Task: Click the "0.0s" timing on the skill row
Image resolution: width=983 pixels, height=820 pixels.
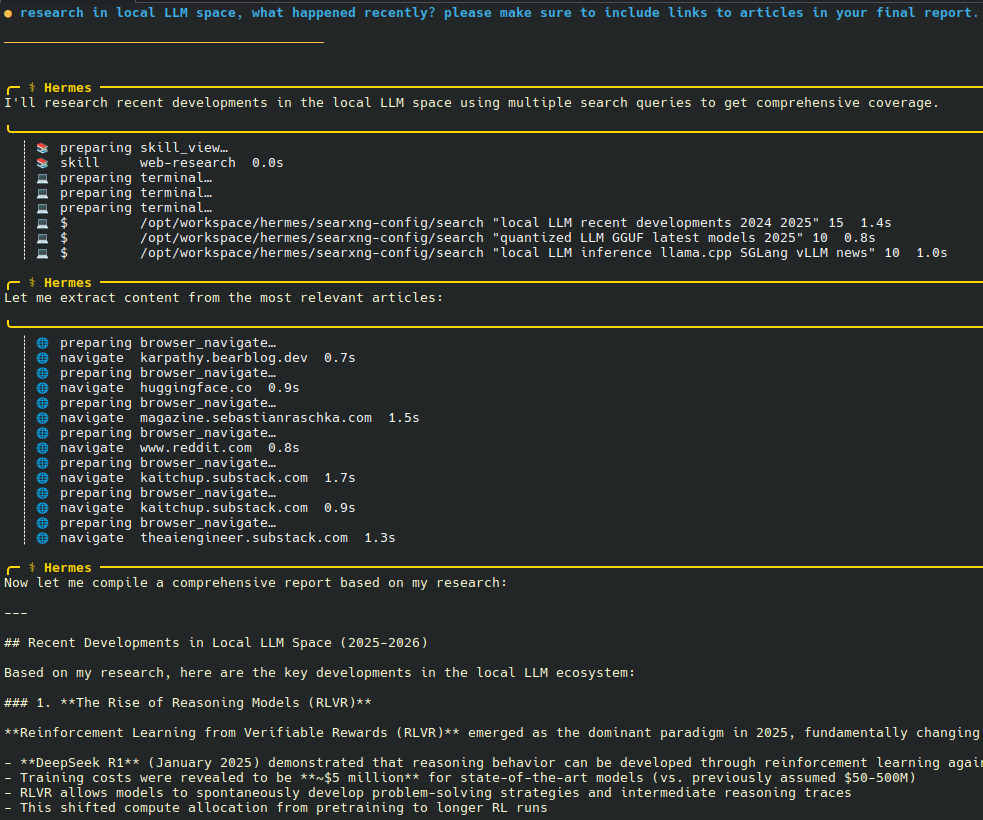Action: click(268, 163)
